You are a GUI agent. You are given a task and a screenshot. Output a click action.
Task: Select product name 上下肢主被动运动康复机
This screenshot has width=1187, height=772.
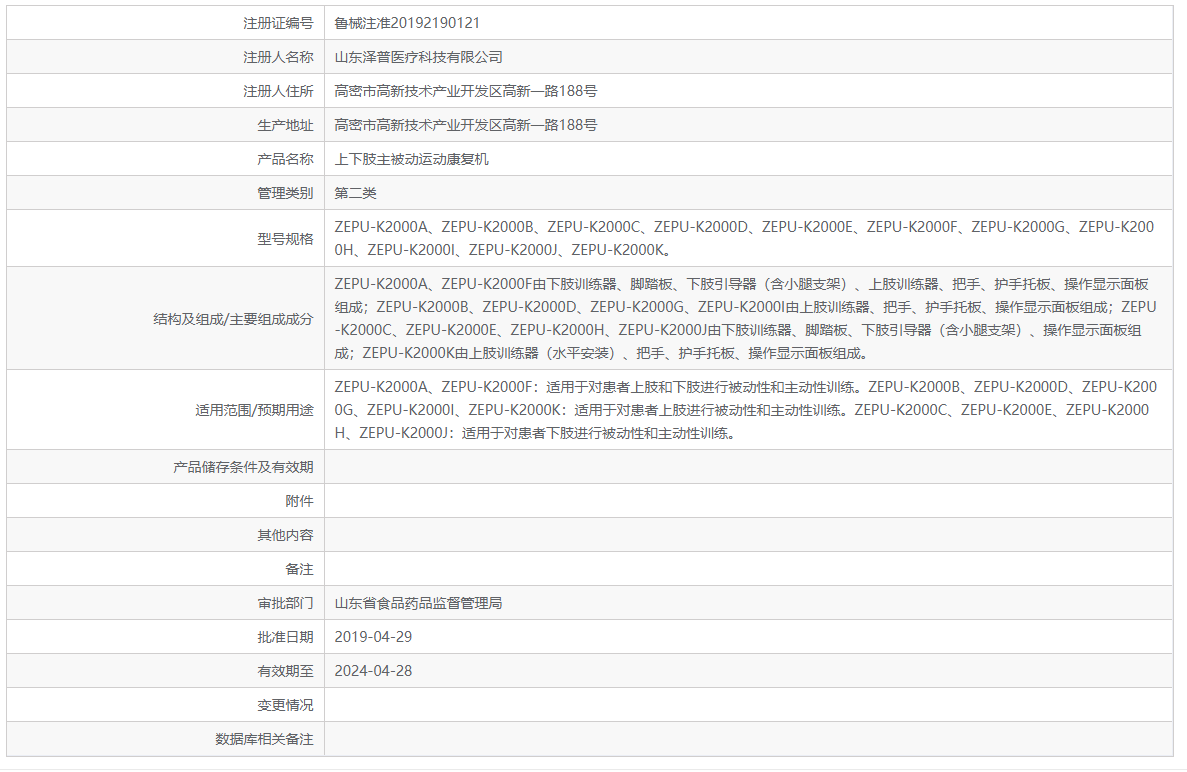coord(412,160)
